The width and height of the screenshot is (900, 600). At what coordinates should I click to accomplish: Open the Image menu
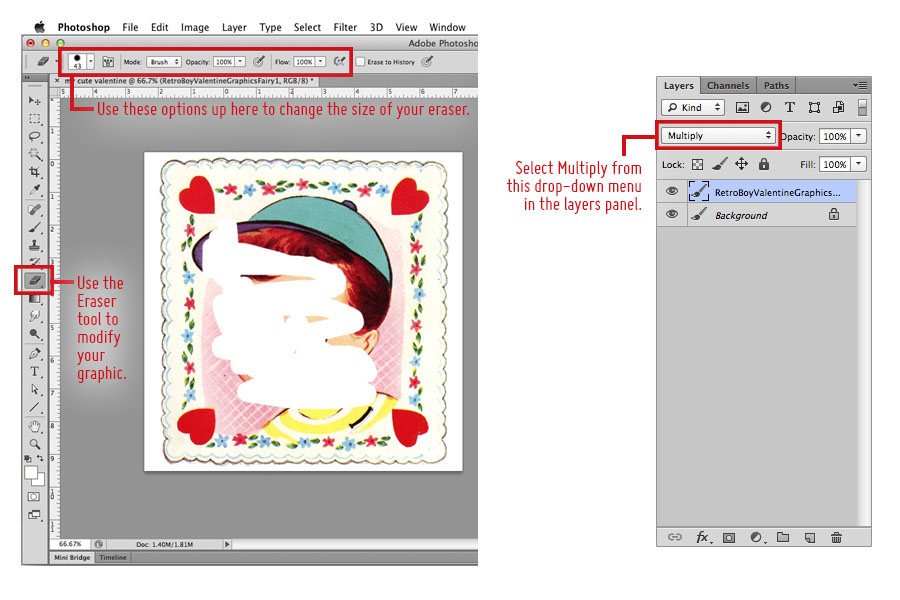tap(195, 27)
